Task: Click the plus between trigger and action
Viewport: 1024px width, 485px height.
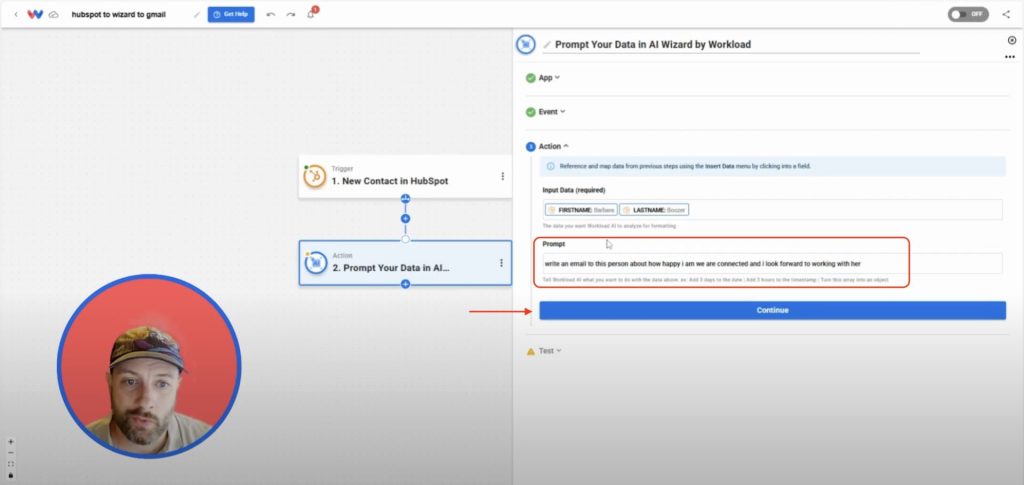Action: (x=406, y=219)
